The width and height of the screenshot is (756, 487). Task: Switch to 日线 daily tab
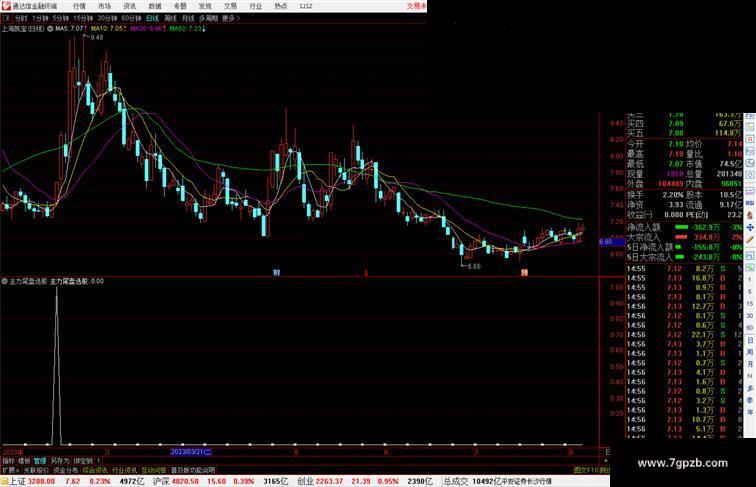(x=152, y=18)
